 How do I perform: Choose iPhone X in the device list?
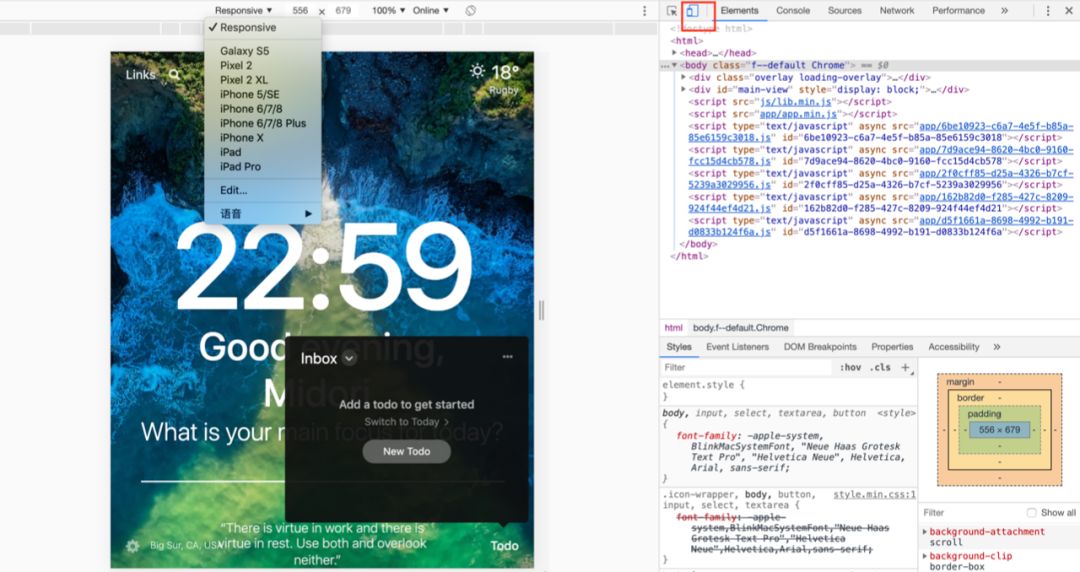coord(242,138)
